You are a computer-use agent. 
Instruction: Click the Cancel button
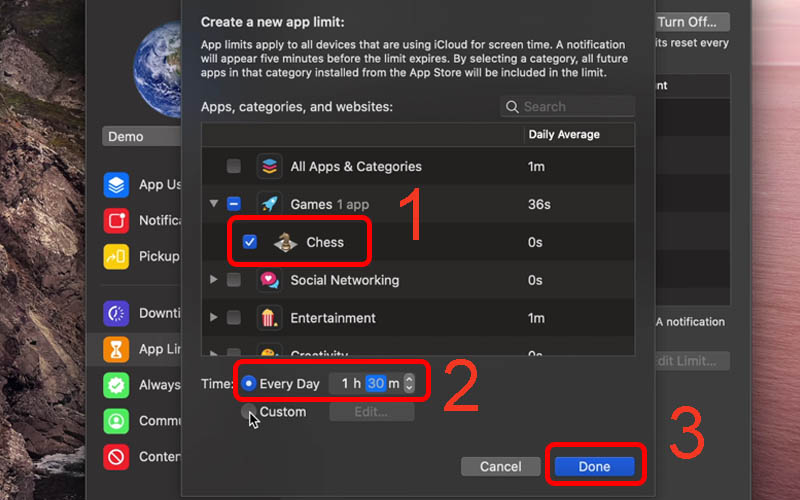[500, 466]
